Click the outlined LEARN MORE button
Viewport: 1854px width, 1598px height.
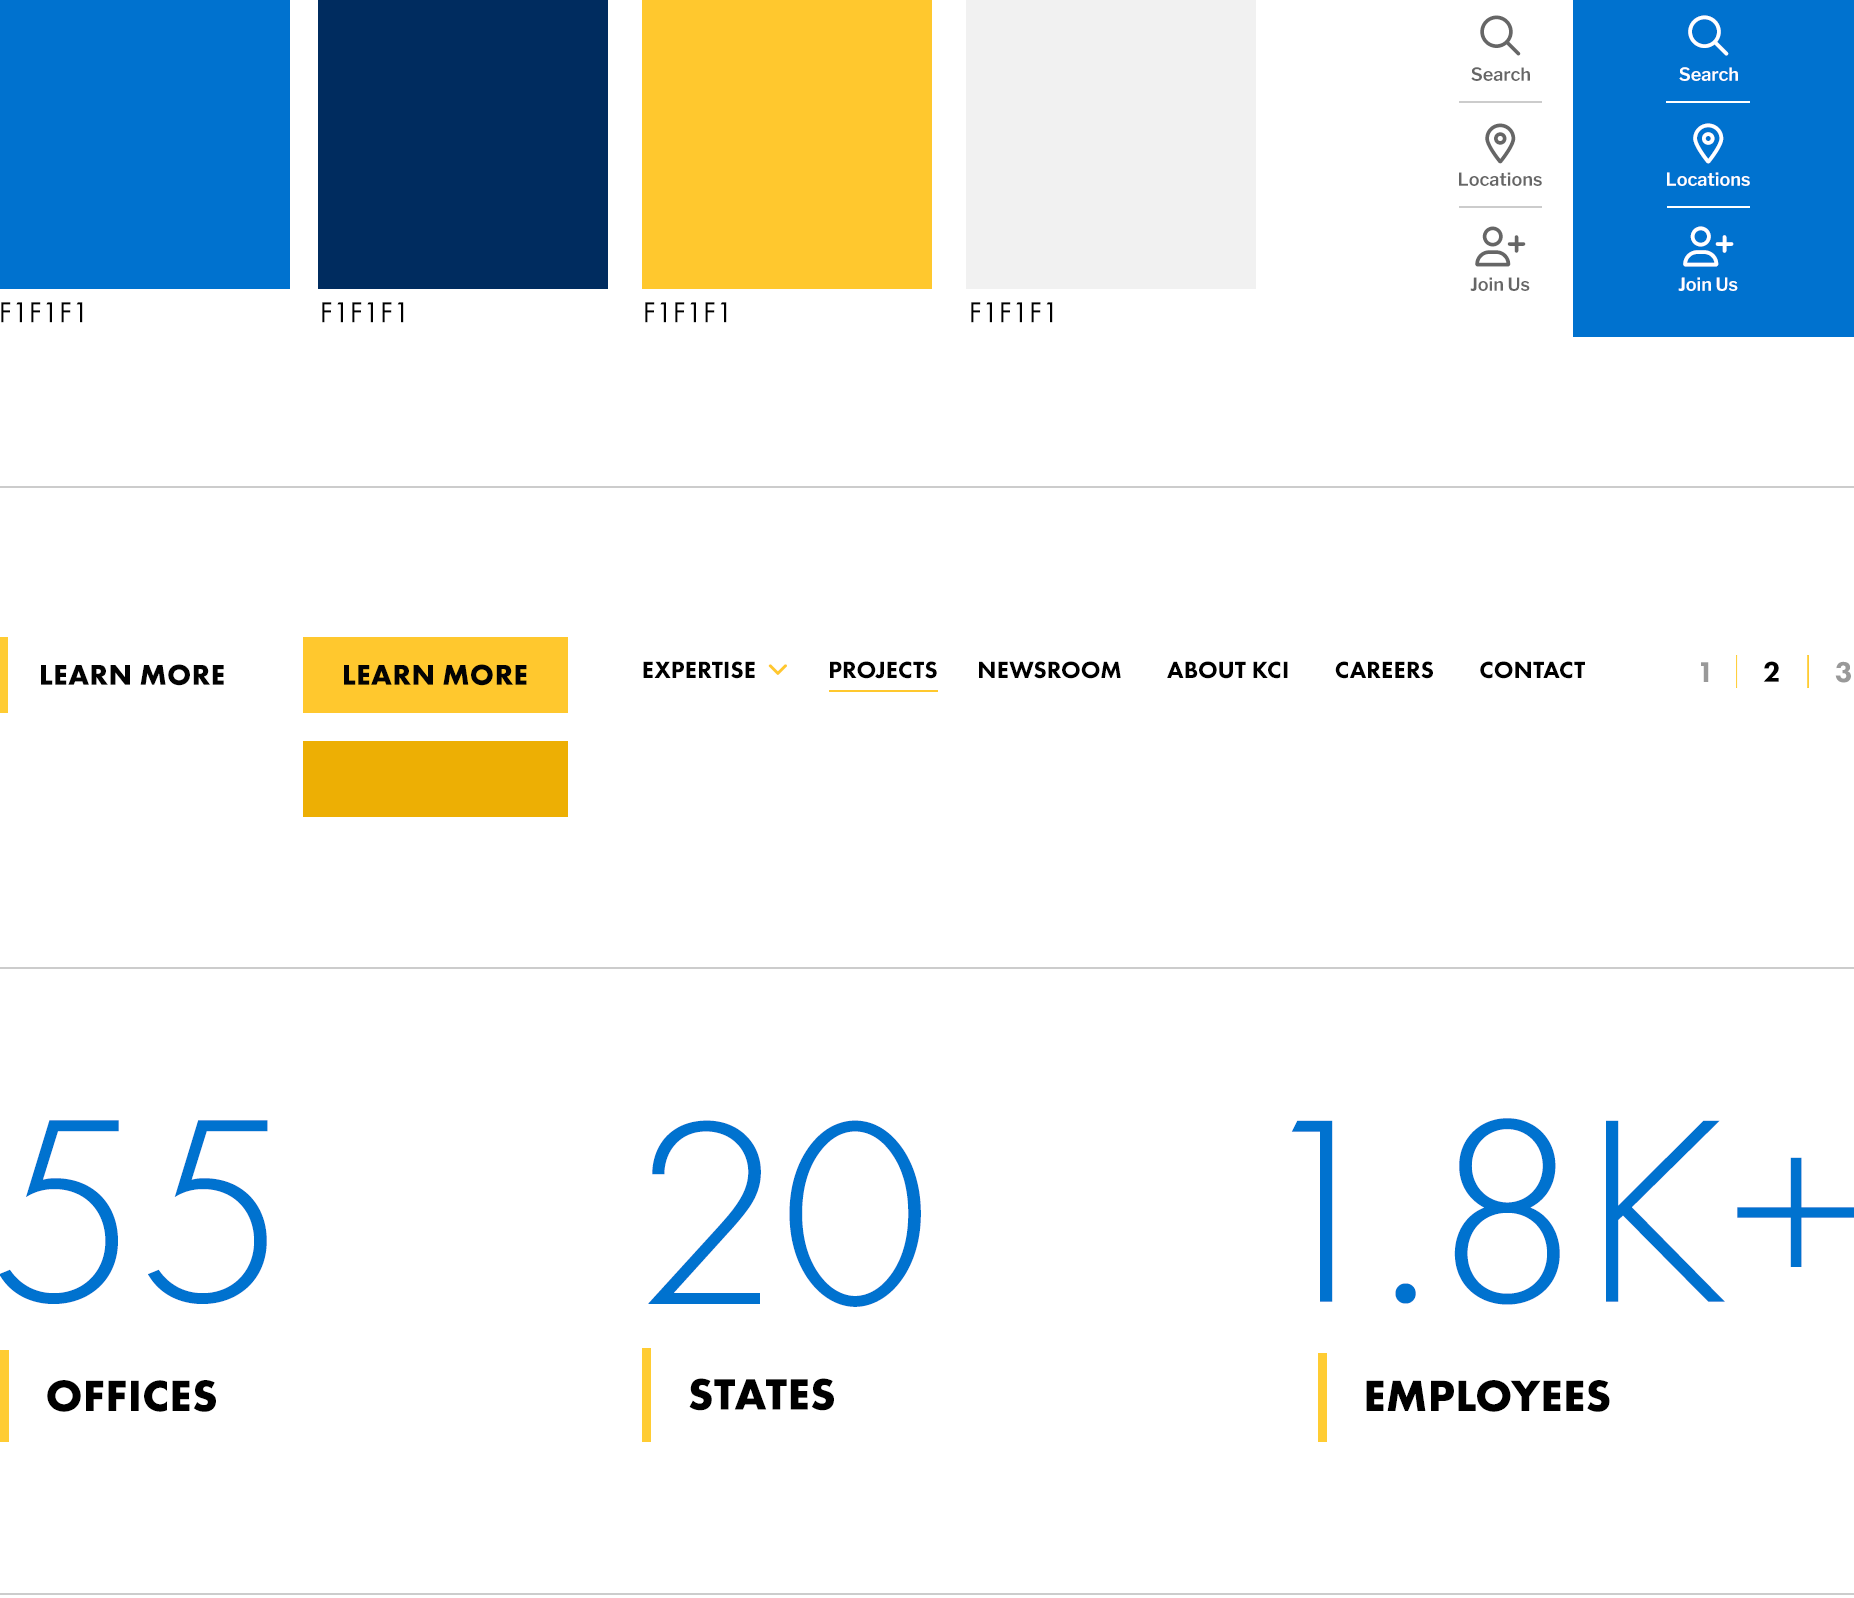(132, 675)
